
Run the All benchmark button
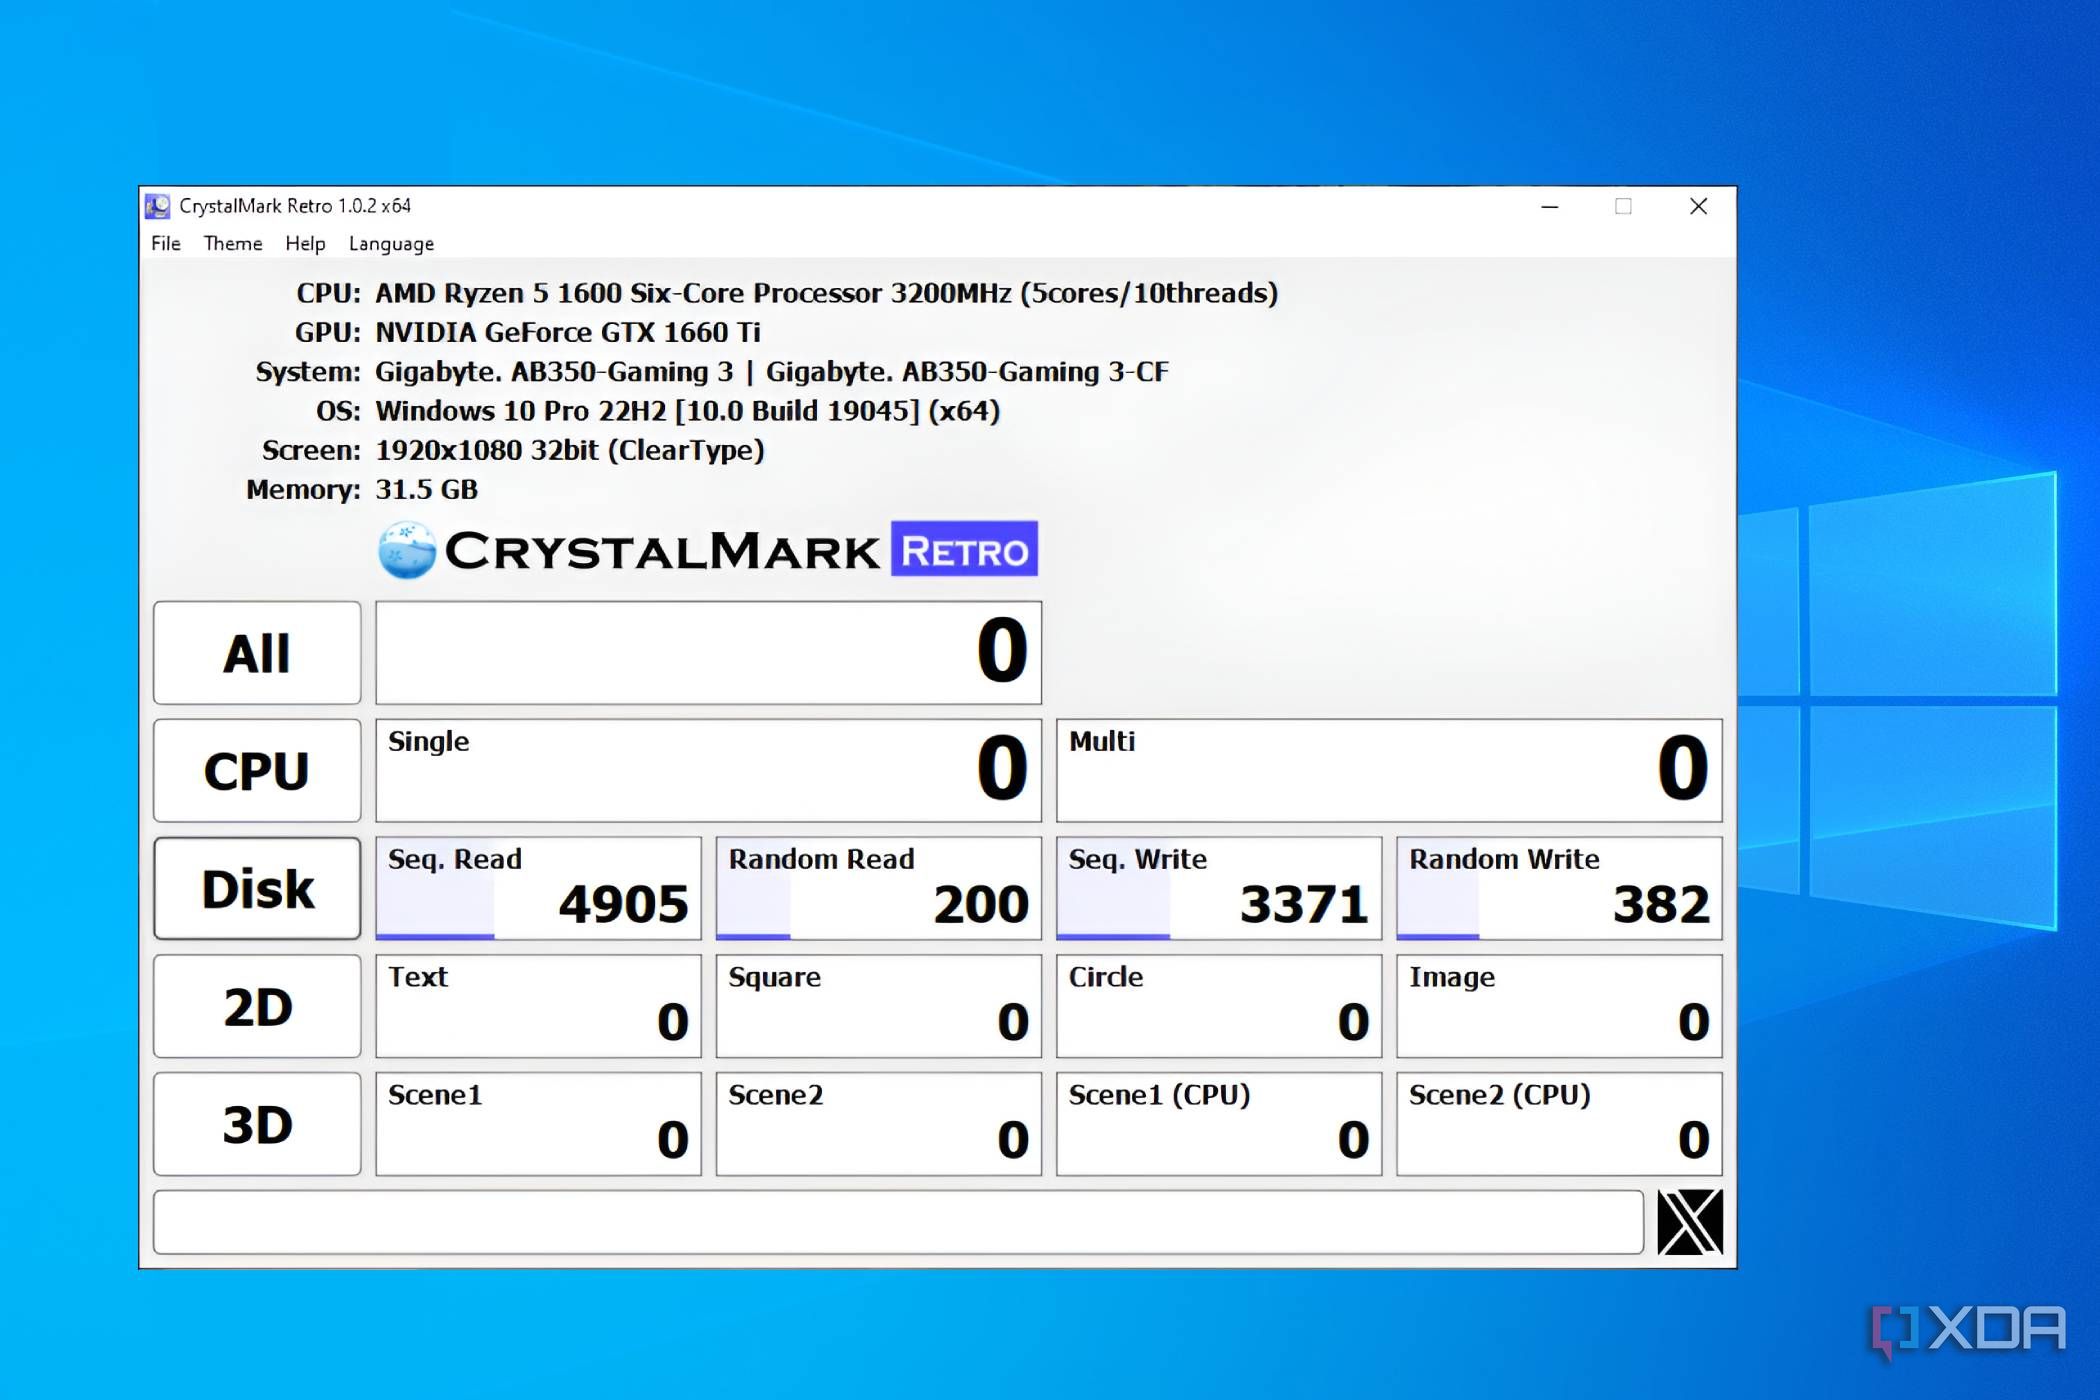(257, 653)
